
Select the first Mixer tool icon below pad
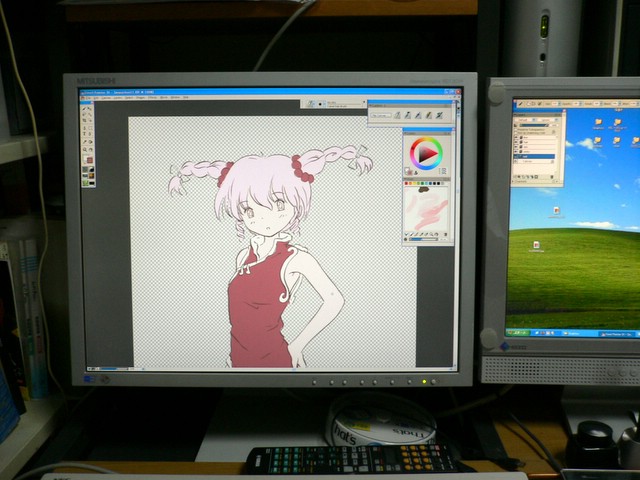407,234
